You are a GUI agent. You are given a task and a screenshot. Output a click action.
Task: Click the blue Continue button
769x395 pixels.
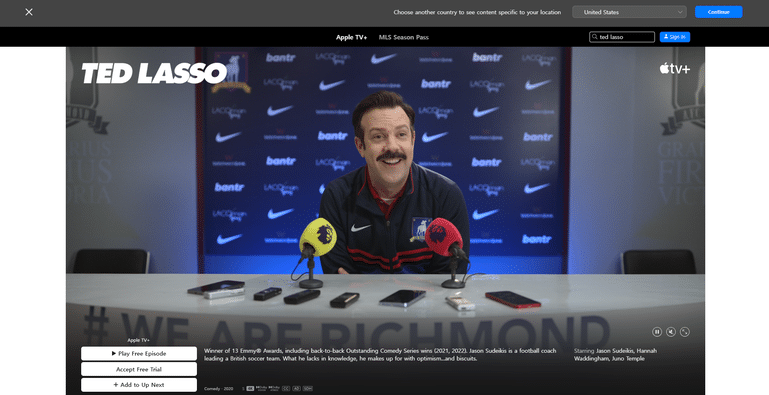[718, 12]
